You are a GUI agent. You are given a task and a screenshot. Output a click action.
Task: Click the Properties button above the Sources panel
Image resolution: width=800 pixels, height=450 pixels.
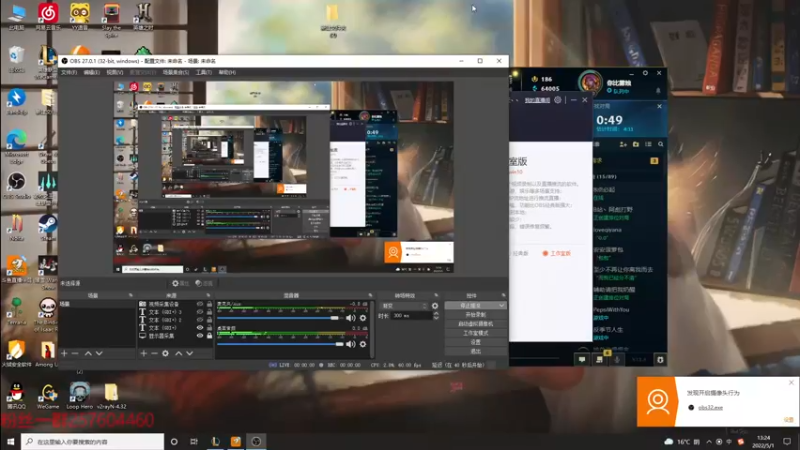pos(181,283)
